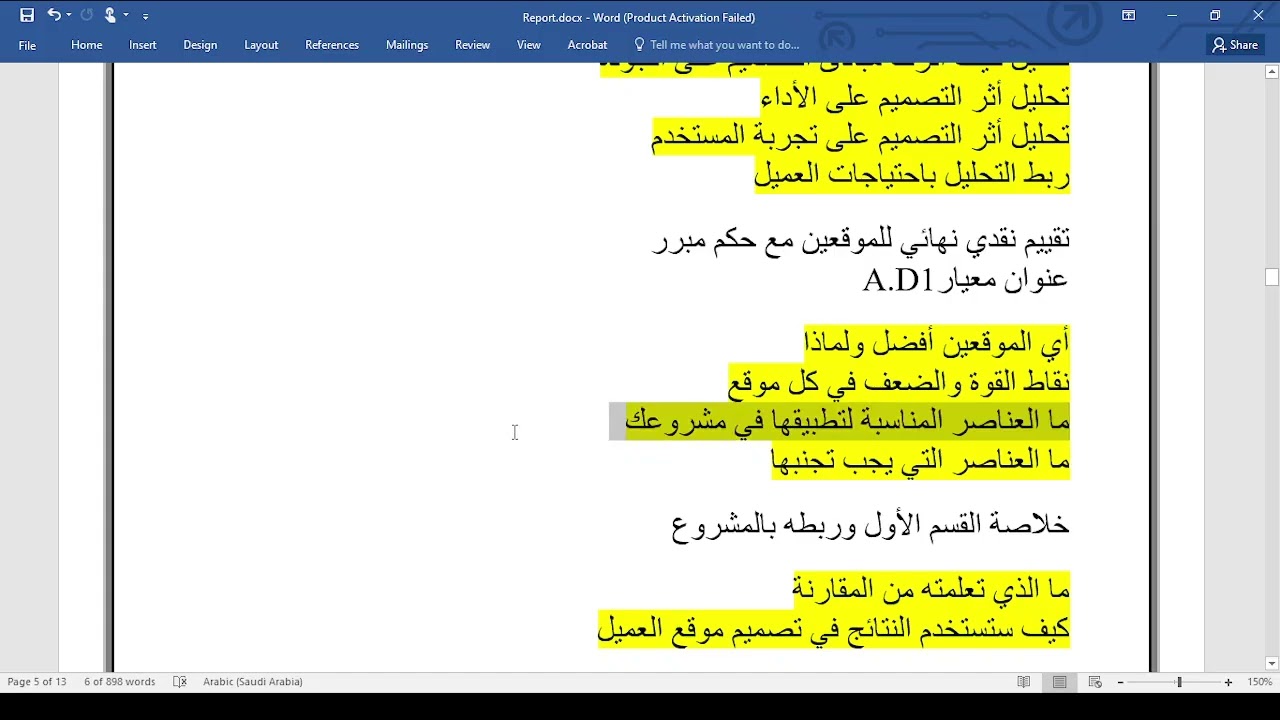Image resolution: width=1280 pixels, height=720 pixels.
Task: Close the Word window
Action: tap(1258, 15)
